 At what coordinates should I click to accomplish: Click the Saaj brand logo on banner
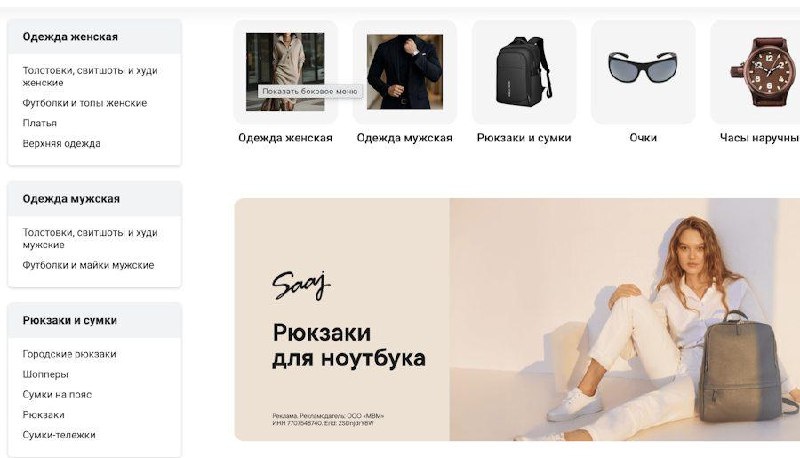[301, 286]
